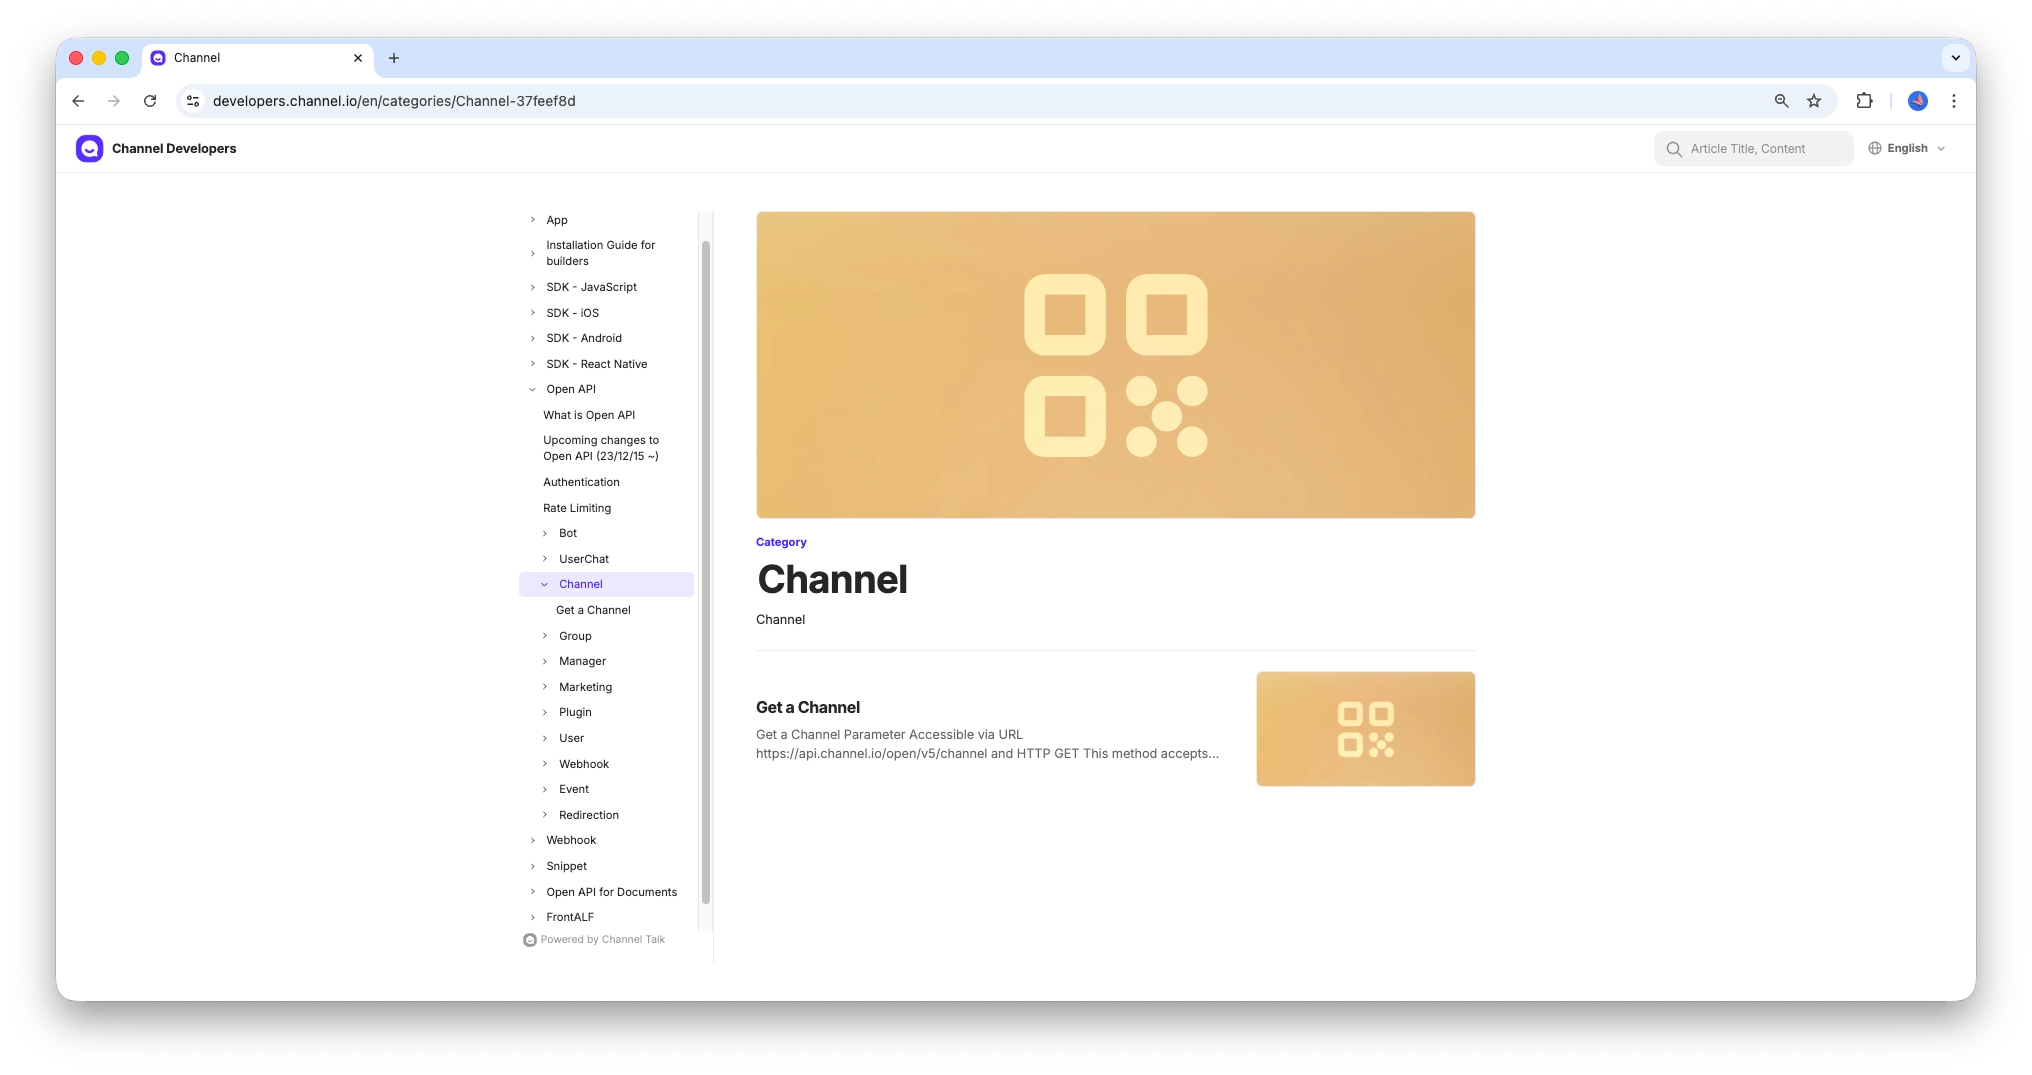This screenshot has width=2032, height=1075.
Task: Click the browser back arrow
Action: 78,101
